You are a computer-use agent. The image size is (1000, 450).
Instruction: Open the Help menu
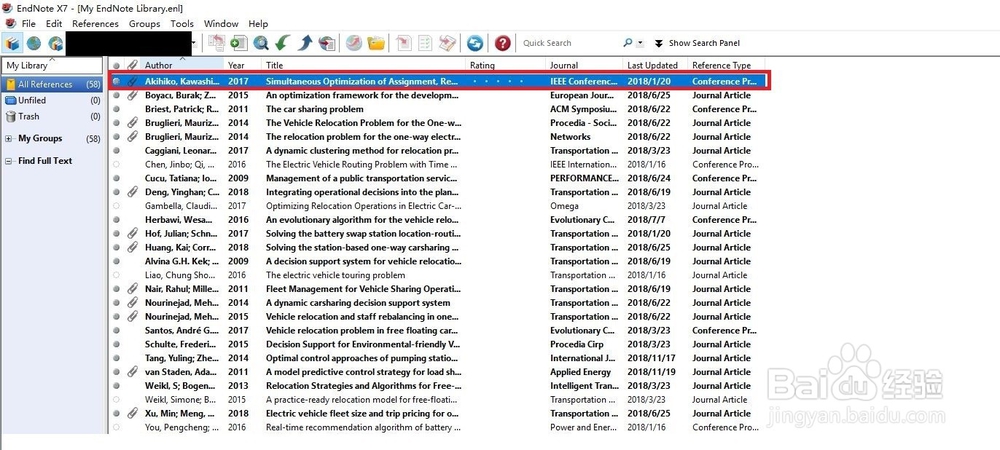[x=258, y=24]
